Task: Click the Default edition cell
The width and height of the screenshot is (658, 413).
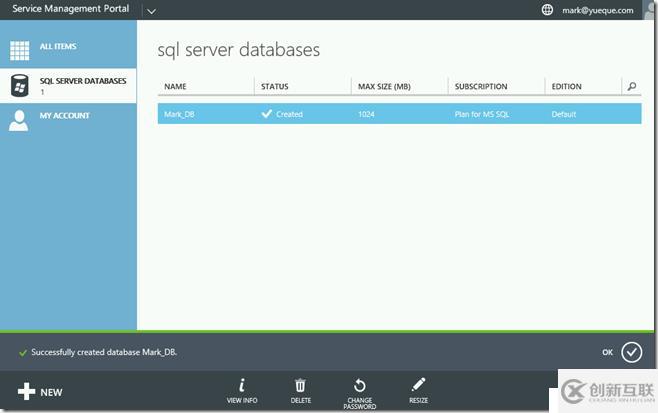Action: [x=564, y=114]
